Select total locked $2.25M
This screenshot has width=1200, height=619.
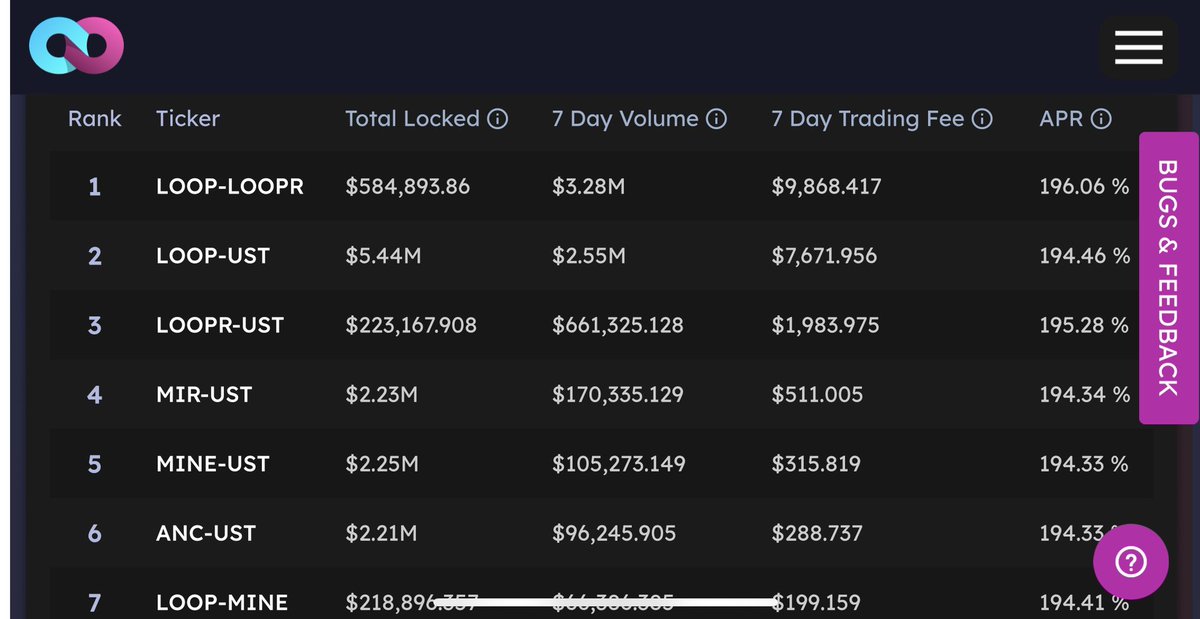tap(381, 464)
